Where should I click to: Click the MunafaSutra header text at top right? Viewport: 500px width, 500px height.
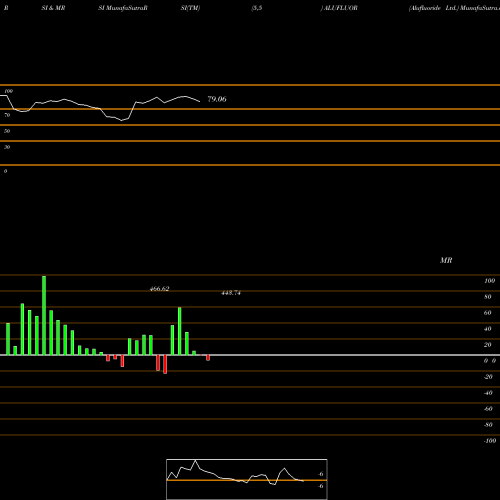coord(480,8)
